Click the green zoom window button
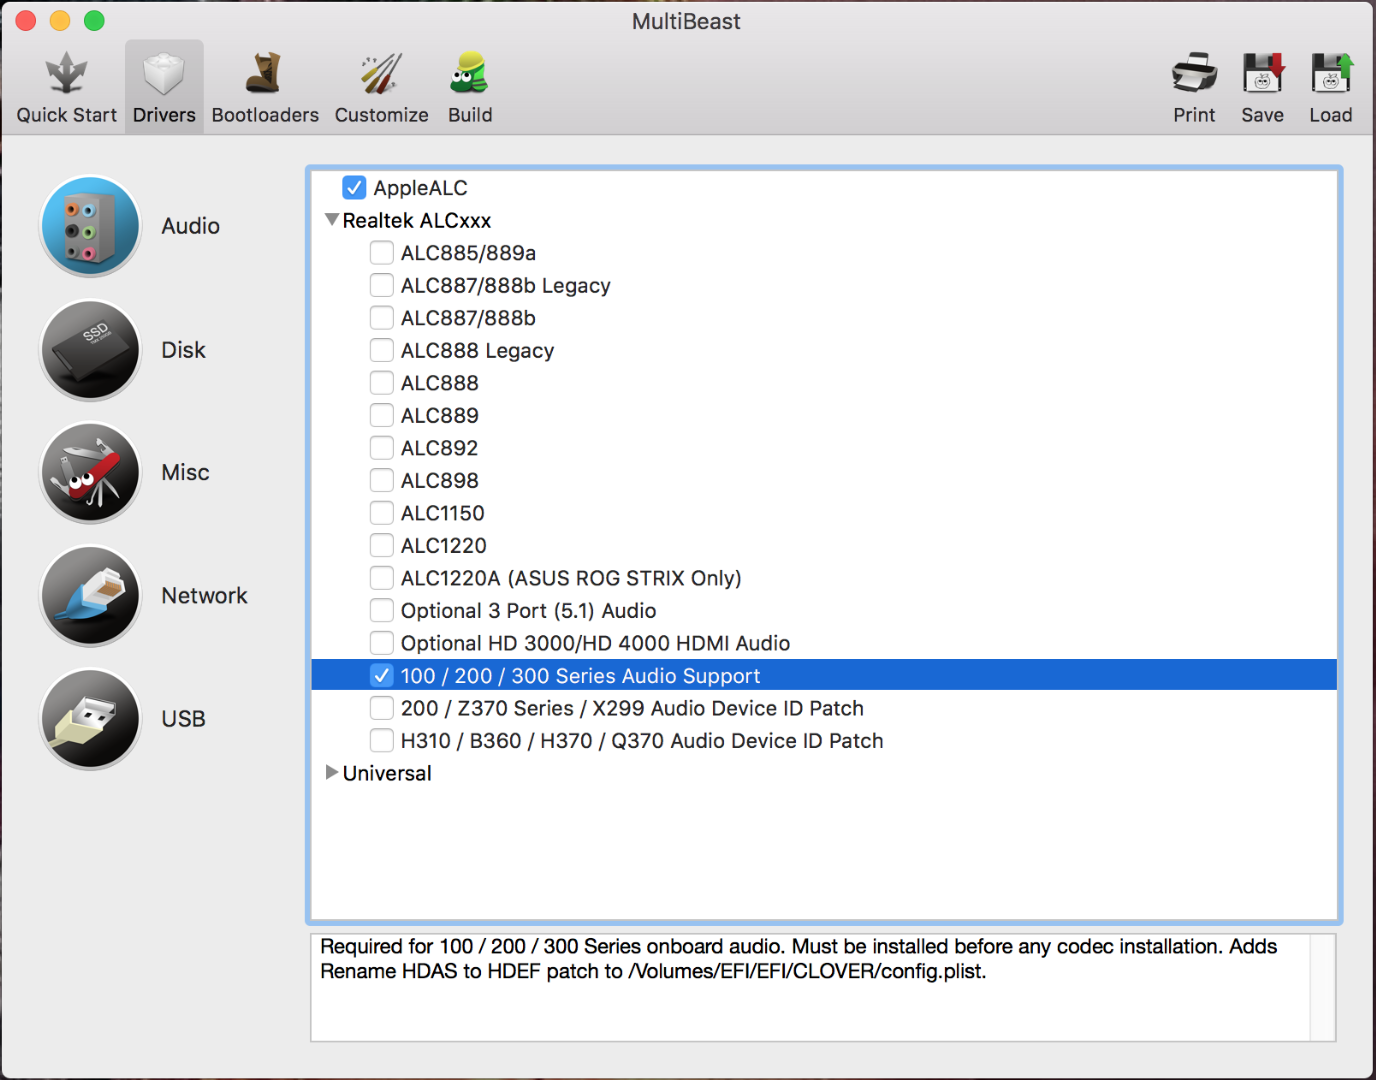This screenshot has height=1080, width=1376. coord(94,20)
